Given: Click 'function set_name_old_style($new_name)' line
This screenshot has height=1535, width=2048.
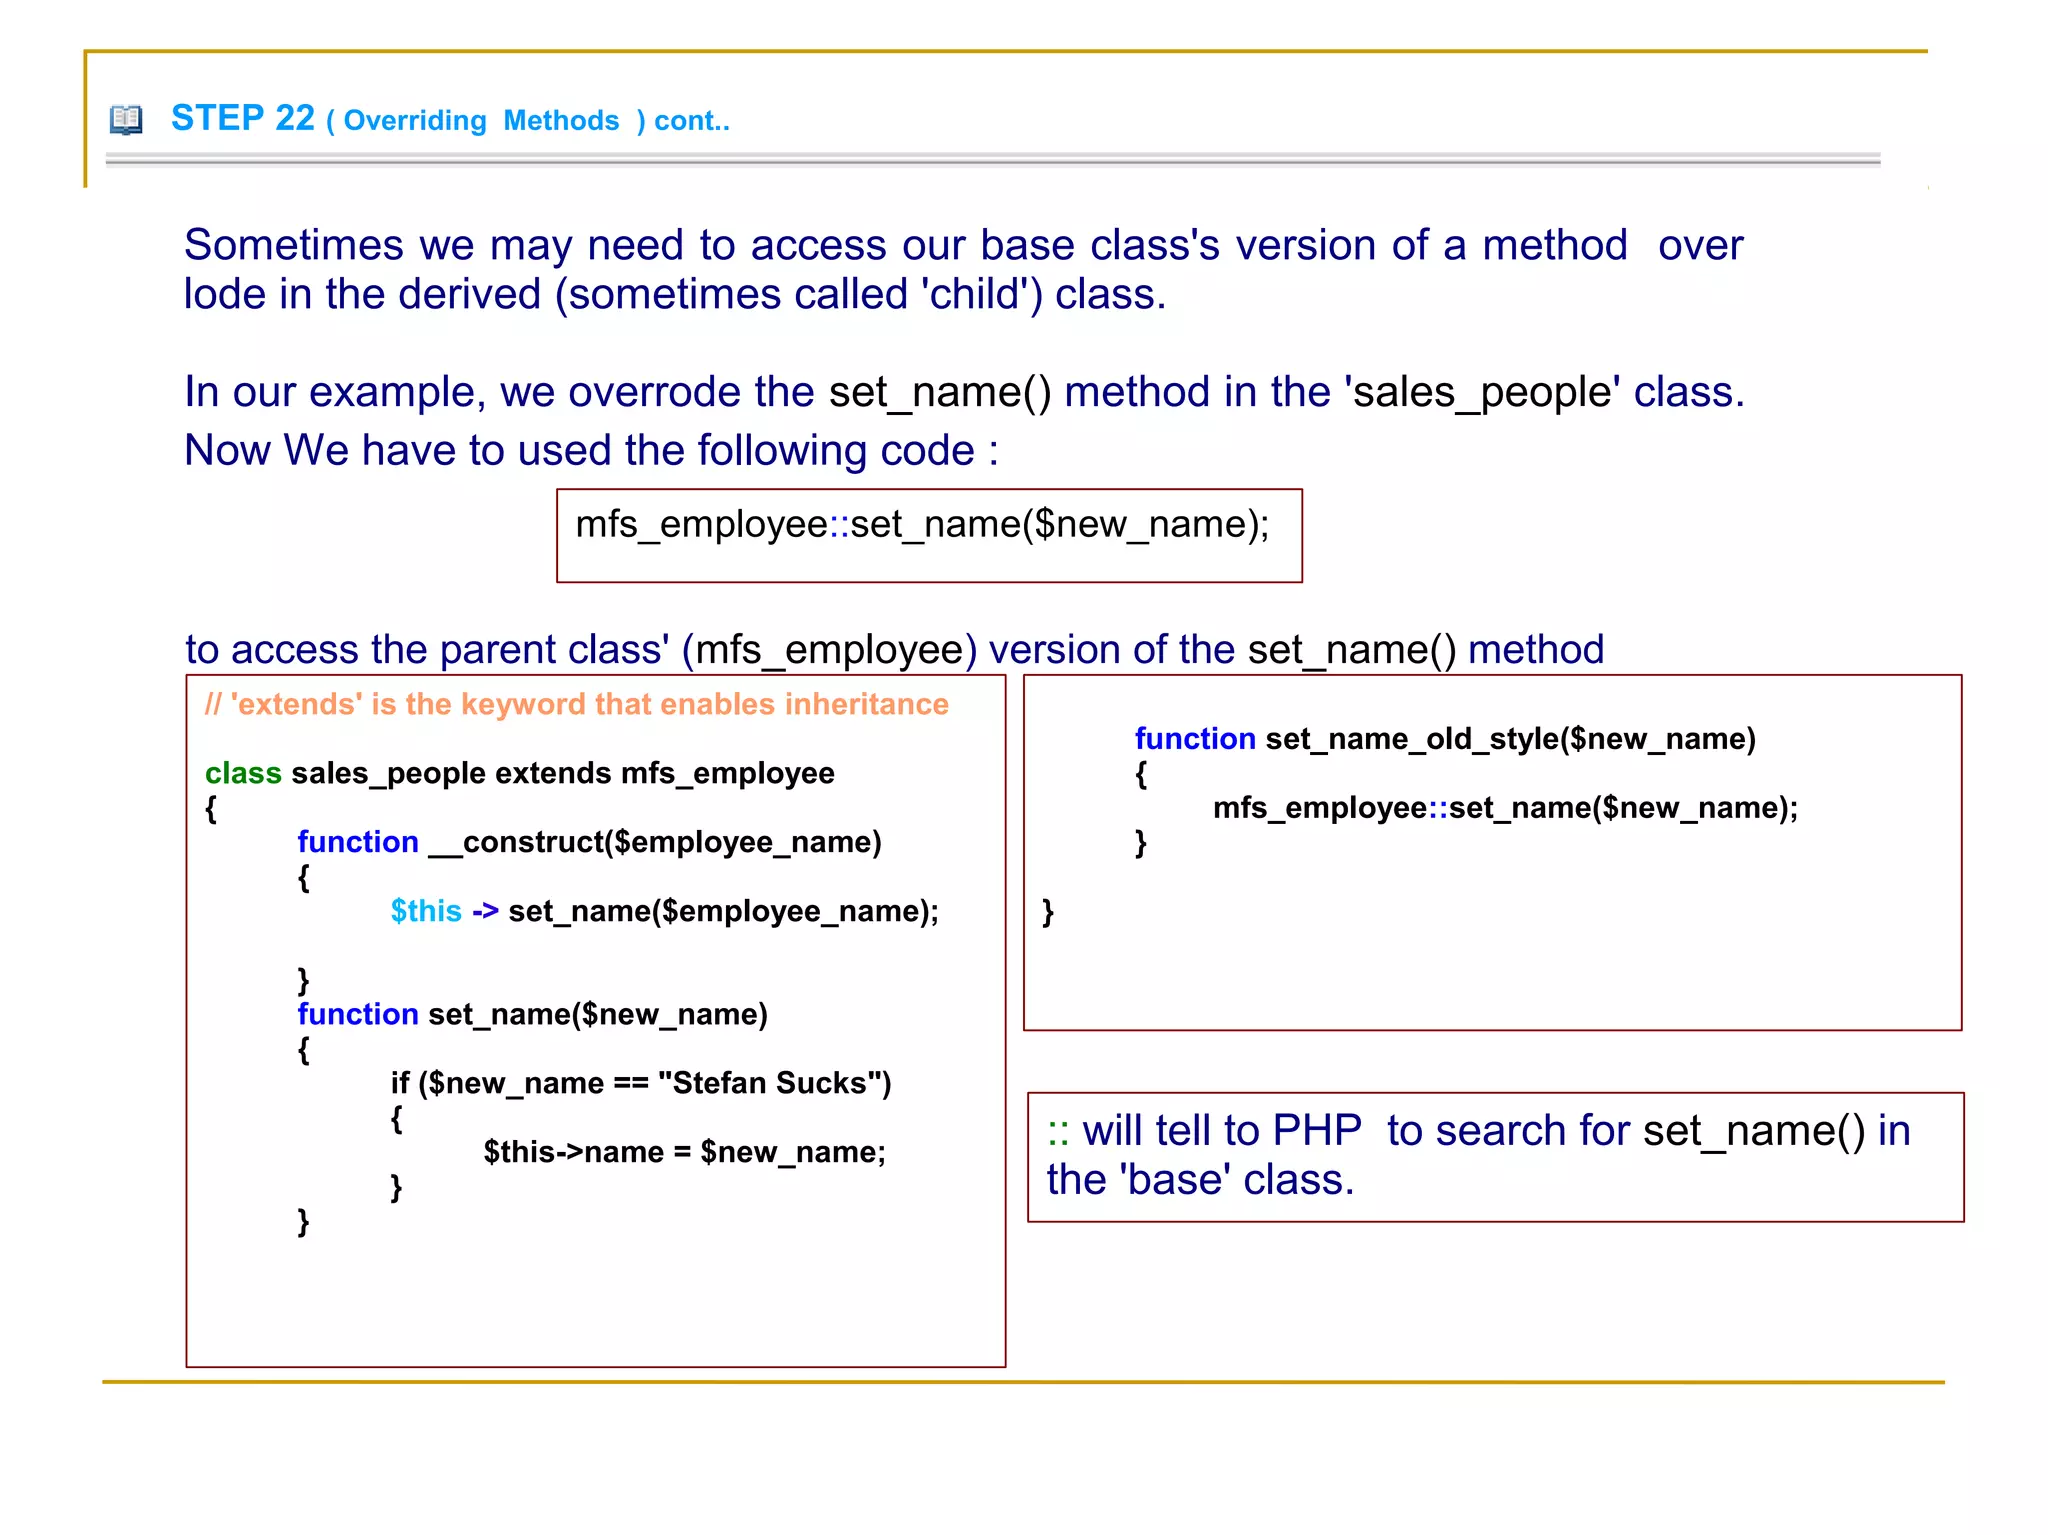Looking at the screenshot, I should pos(1445,739).
